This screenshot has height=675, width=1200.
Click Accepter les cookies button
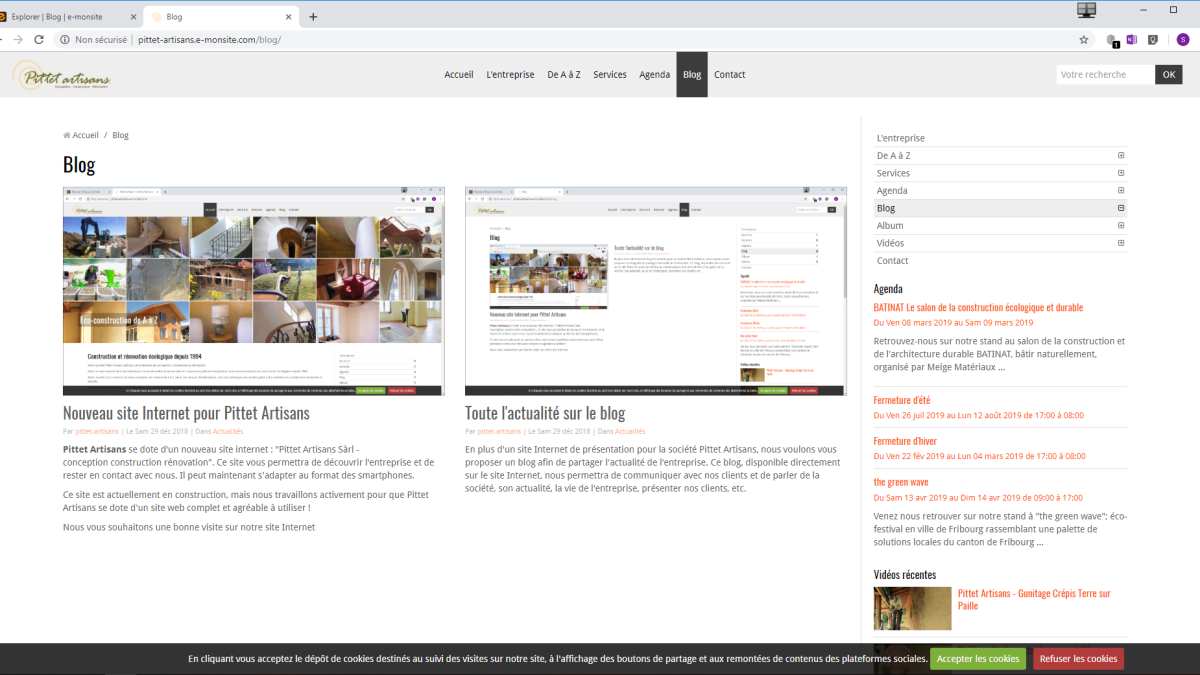(978, 659)
